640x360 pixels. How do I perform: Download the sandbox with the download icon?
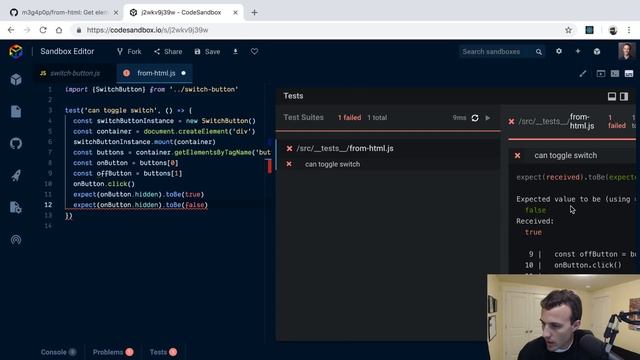(x=236, y=51)
